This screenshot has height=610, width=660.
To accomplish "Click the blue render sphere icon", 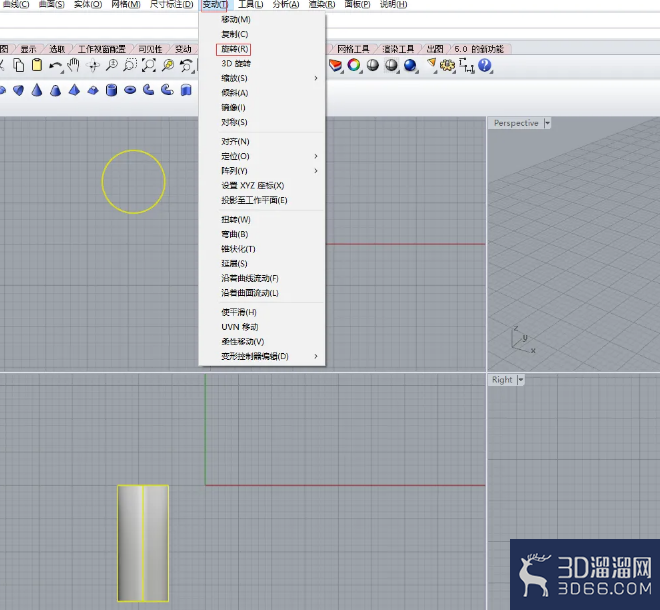I will [x=410, y=65].
